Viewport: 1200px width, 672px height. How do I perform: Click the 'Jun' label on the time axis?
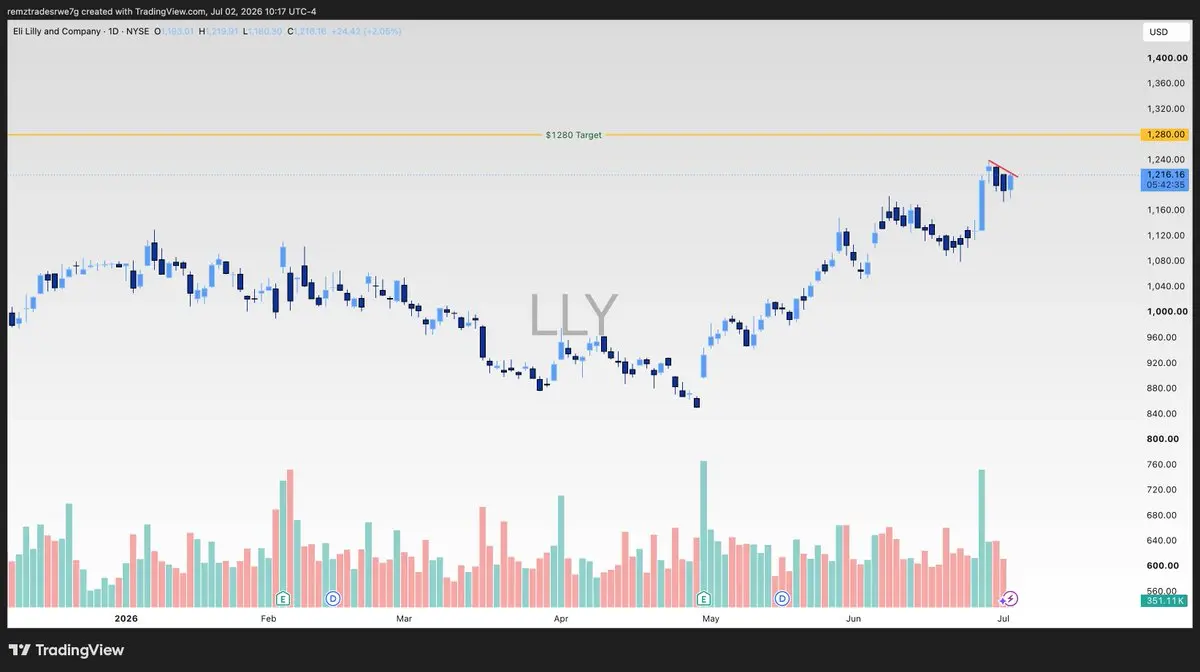854,619
